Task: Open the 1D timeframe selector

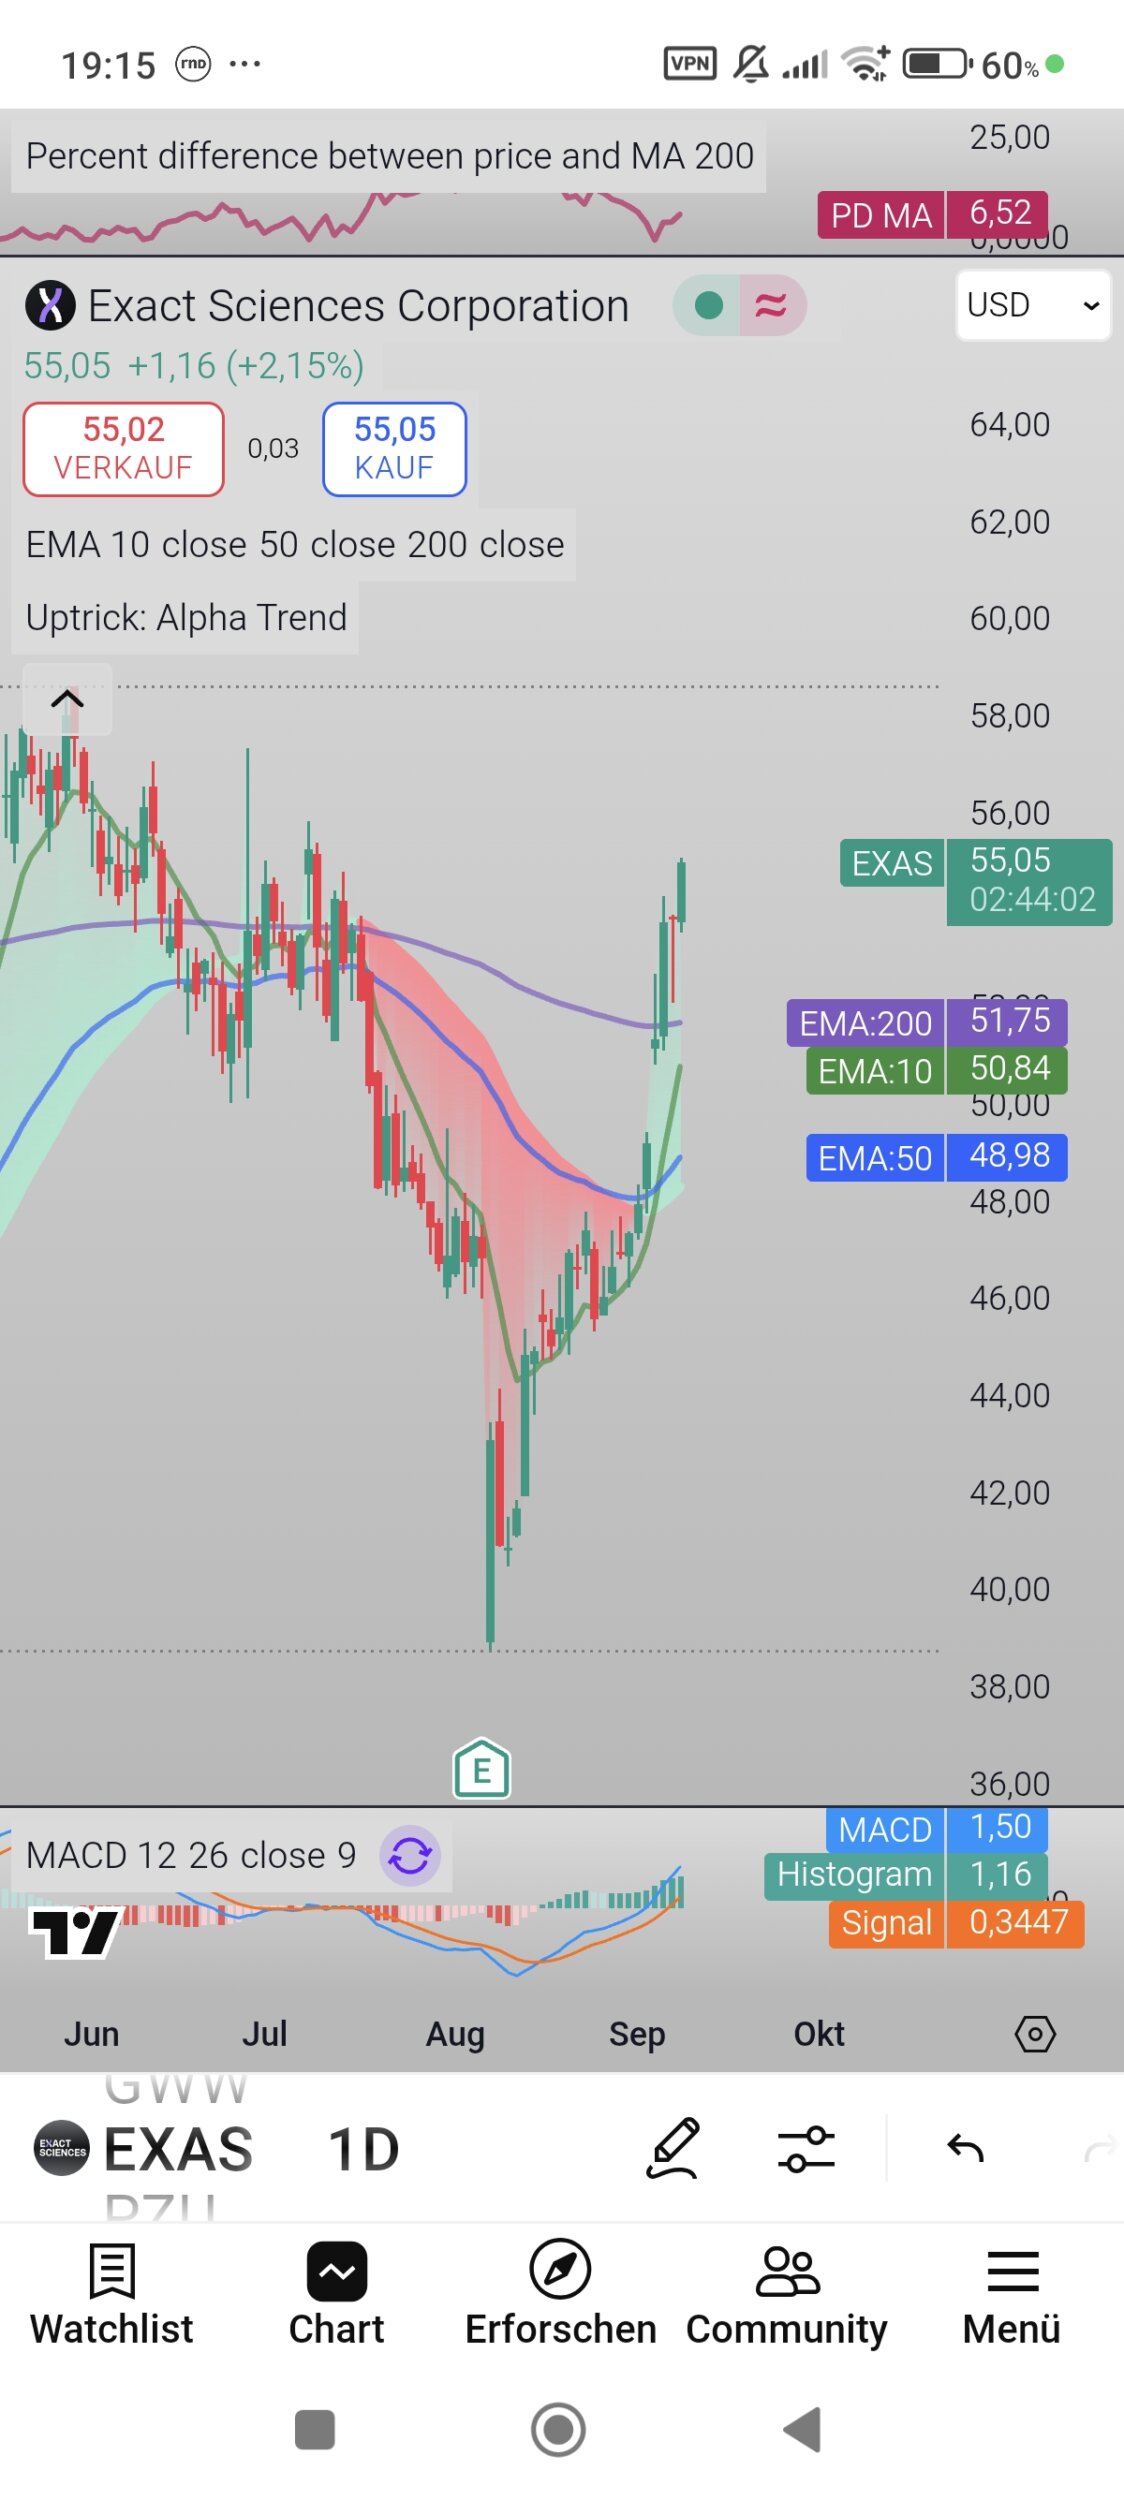Action: click(363, 2150)
